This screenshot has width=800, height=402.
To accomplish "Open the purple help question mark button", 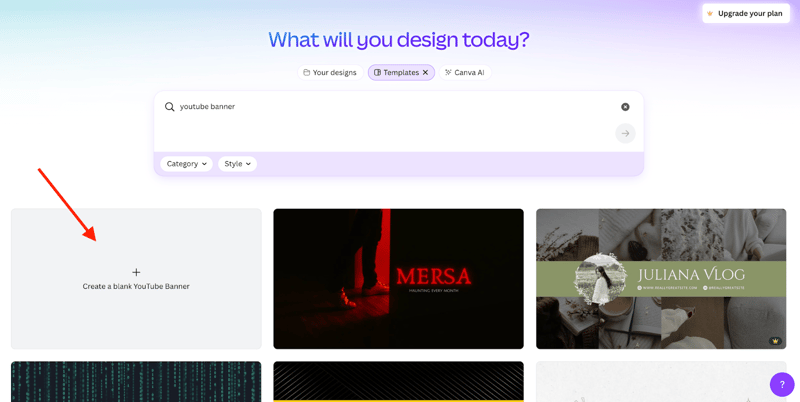I will pyautogui.click(x=782, y=384).
